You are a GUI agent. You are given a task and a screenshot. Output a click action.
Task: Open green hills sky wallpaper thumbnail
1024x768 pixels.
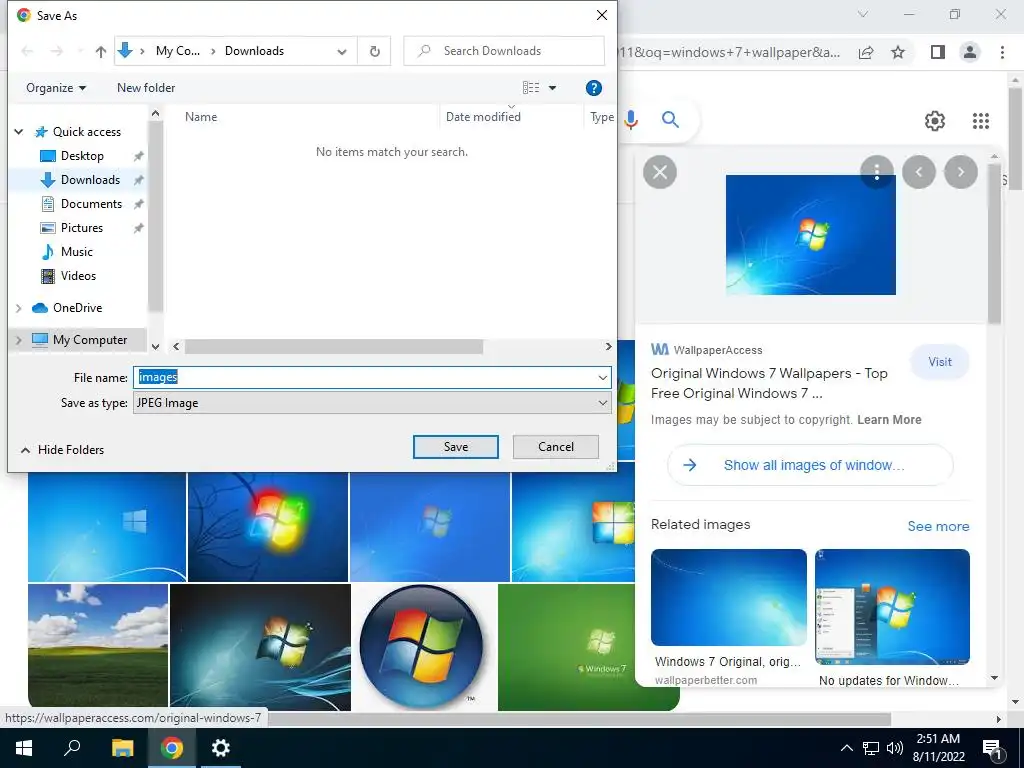tap(98, 647)
